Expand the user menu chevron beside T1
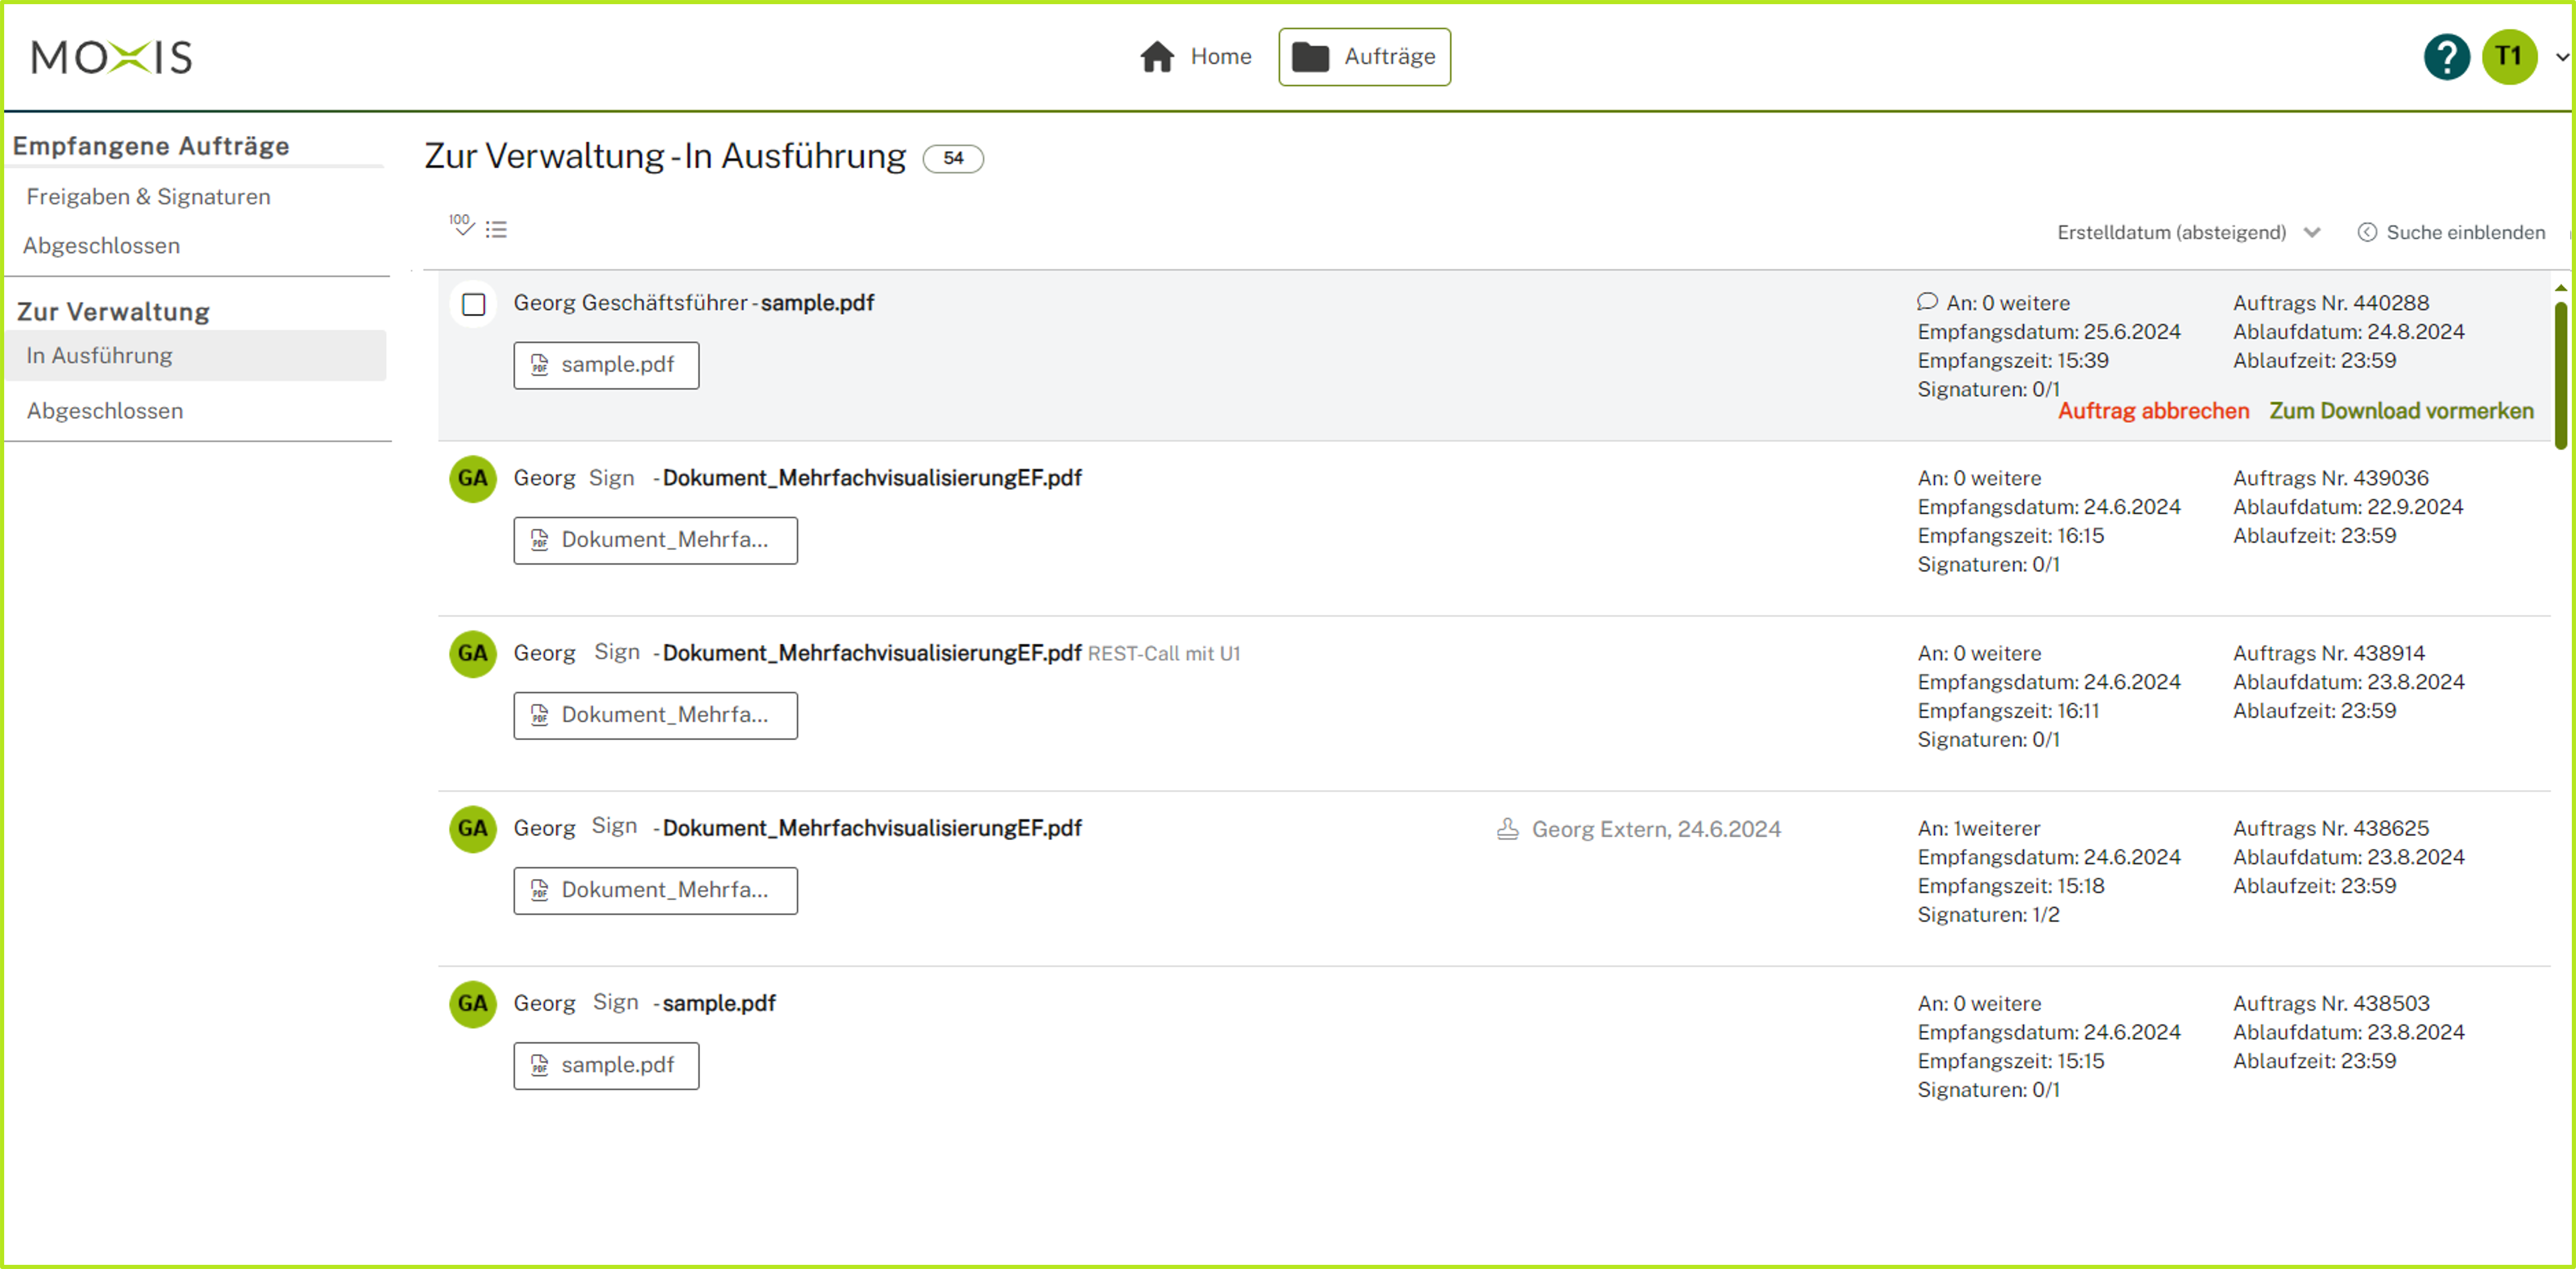The image size is (2576, 1269). tap(2561, 57)
